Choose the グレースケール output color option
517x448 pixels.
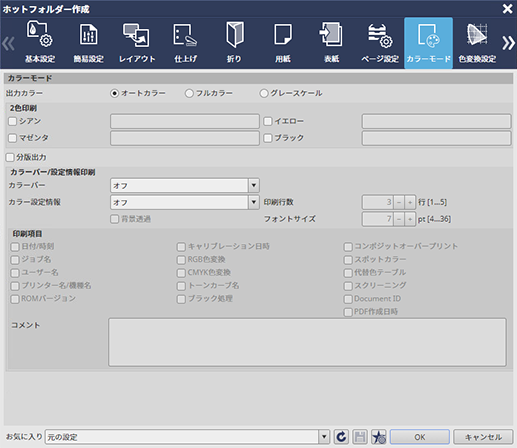pyautogui.click(x=264, y=93)
